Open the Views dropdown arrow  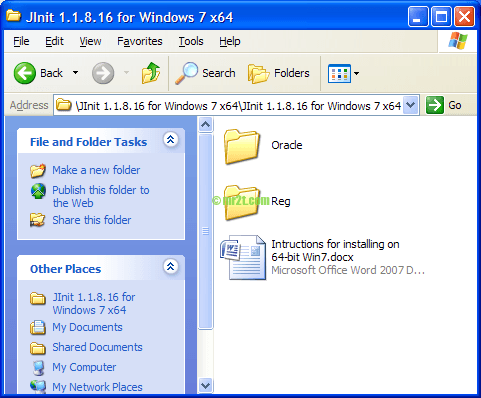356,73
